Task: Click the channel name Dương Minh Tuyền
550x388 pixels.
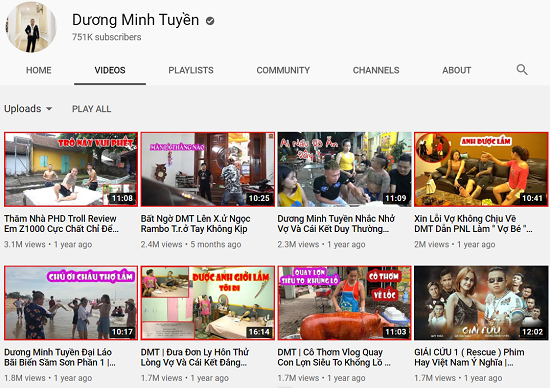Action: click(x=135, y=20)
